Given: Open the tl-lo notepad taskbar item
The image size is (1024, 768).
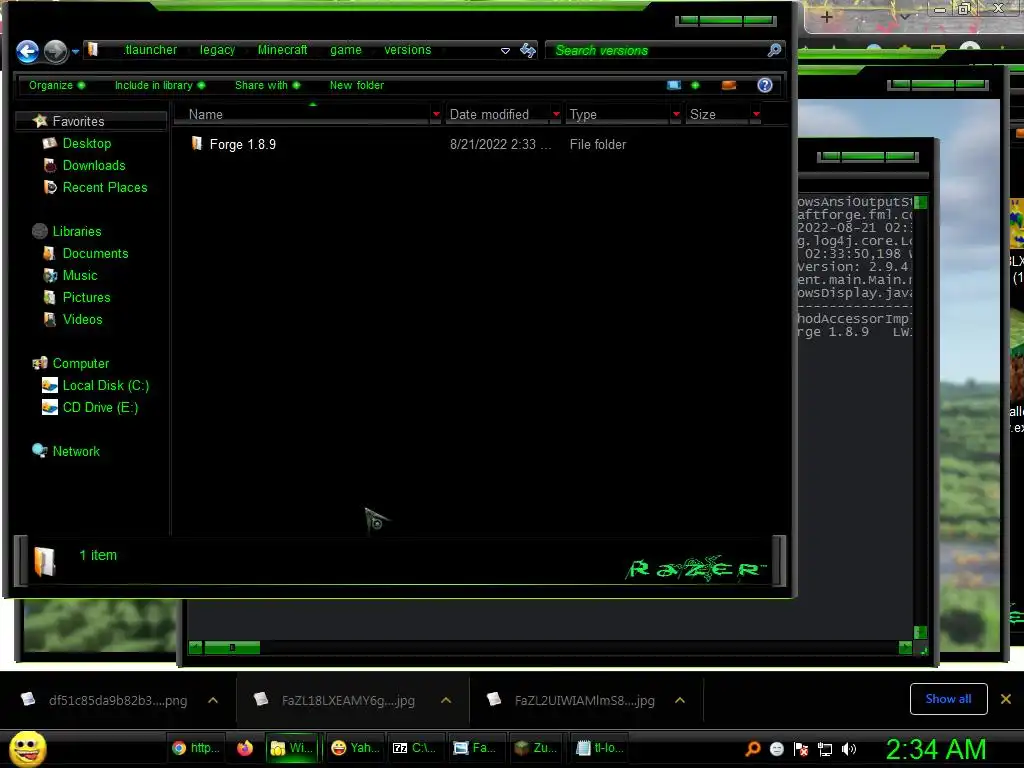Looking at the screenshot, I should (600, 748).
